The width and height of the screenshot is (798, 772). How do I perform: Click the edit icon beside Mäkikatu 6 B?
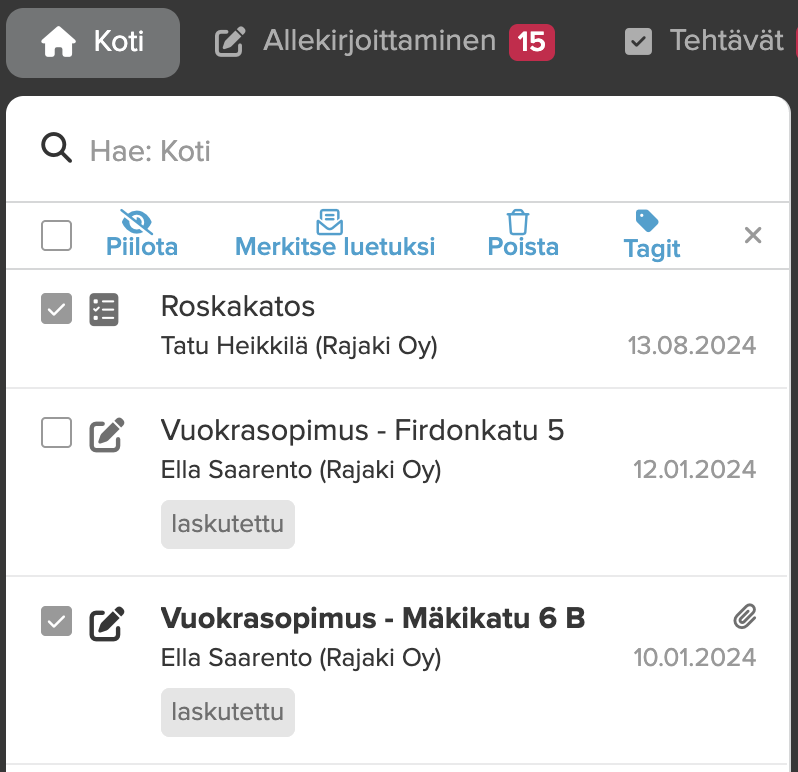(106, 623)
